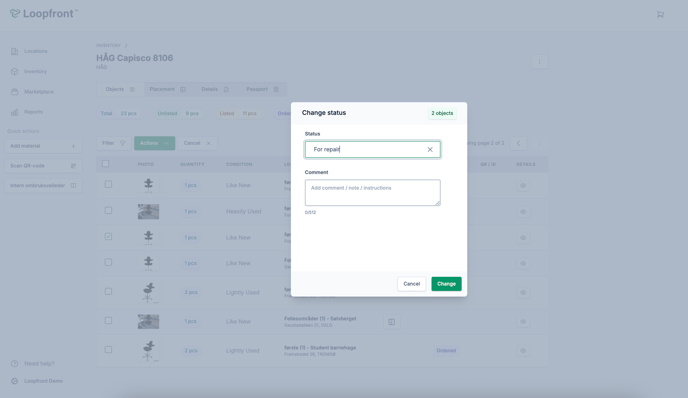The width and height of the screenshot is (688, 398).
Task: Click the INVENTORY breadcrumb link
Action: click(108, 46)
